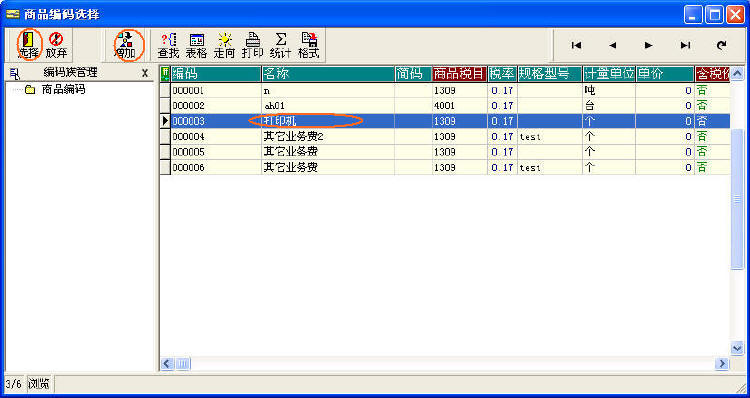
Task: Click the 单价 column header
Action: [665, 74]
